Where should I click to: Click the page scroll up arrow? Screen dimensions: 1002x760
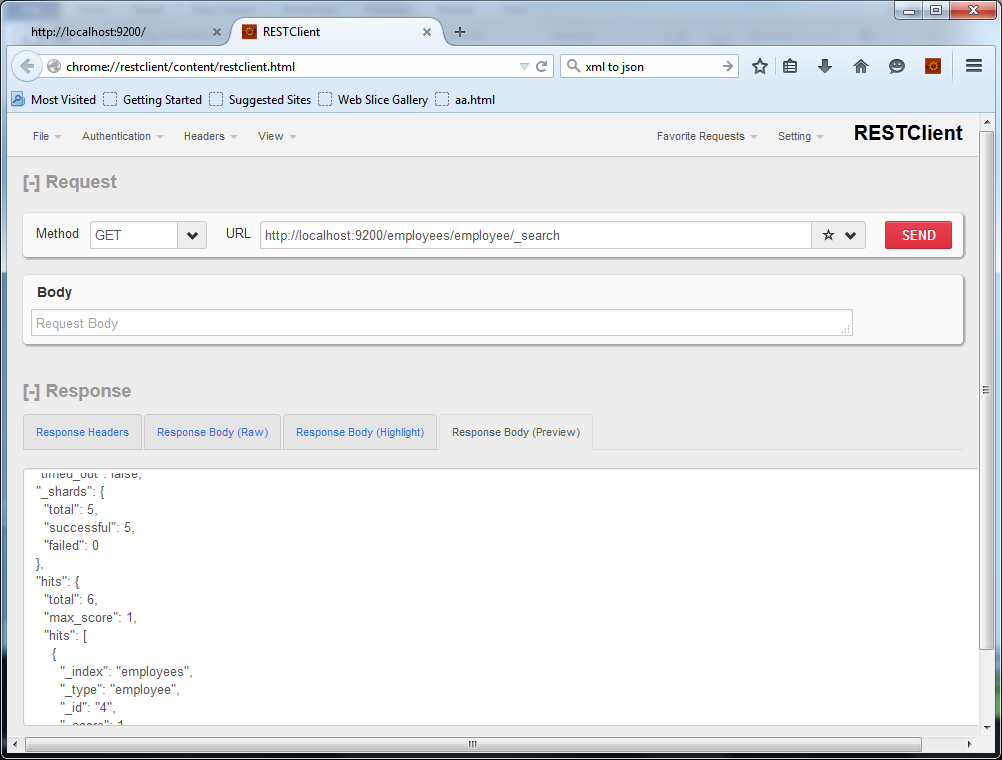tap(987, 121)
